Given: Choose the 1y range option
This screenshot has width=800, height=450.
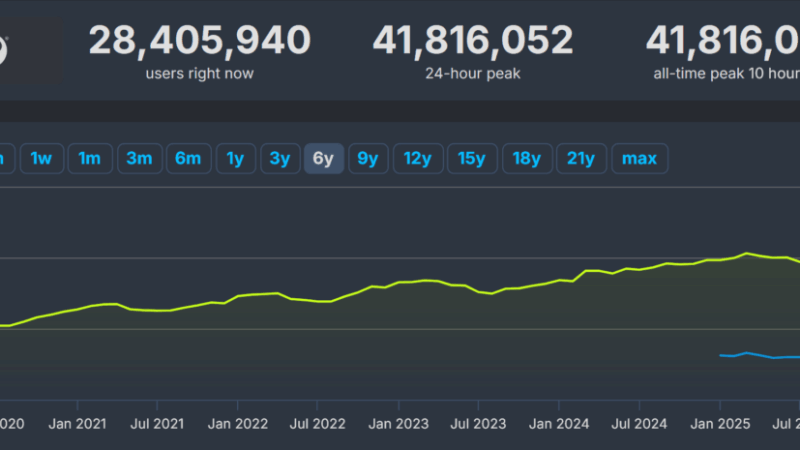Looking at the screenshot, I should (x=235, y=159).
